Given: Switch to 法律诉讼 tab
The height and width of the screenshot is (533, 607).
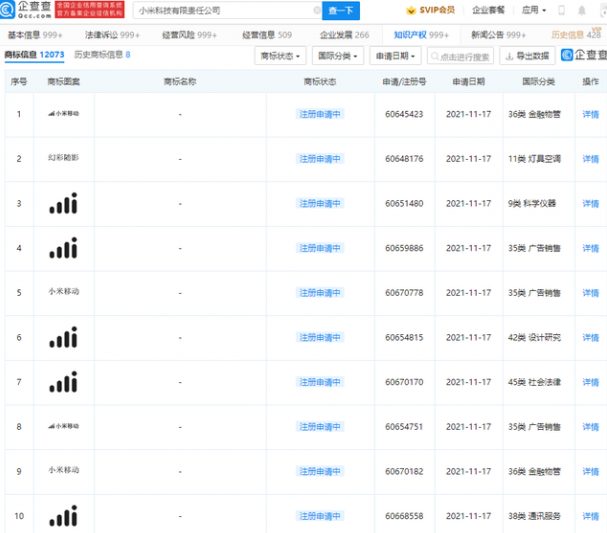Looking at the screenshot, I should click(112, 35).
